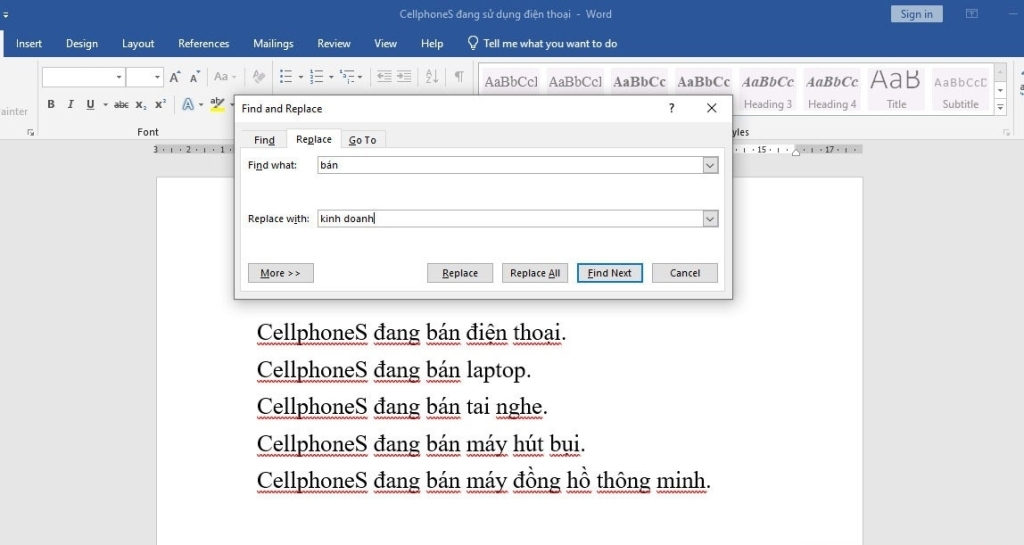Click Tell me what you want to do
The width and height of the screenshot is (1024, 545).
[550, 44]
